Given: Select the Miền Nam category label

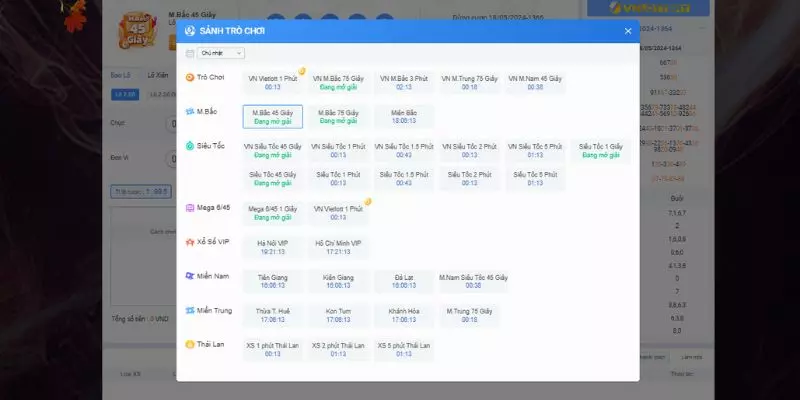Looking at the screenshot, I should [x=213, y=276].
